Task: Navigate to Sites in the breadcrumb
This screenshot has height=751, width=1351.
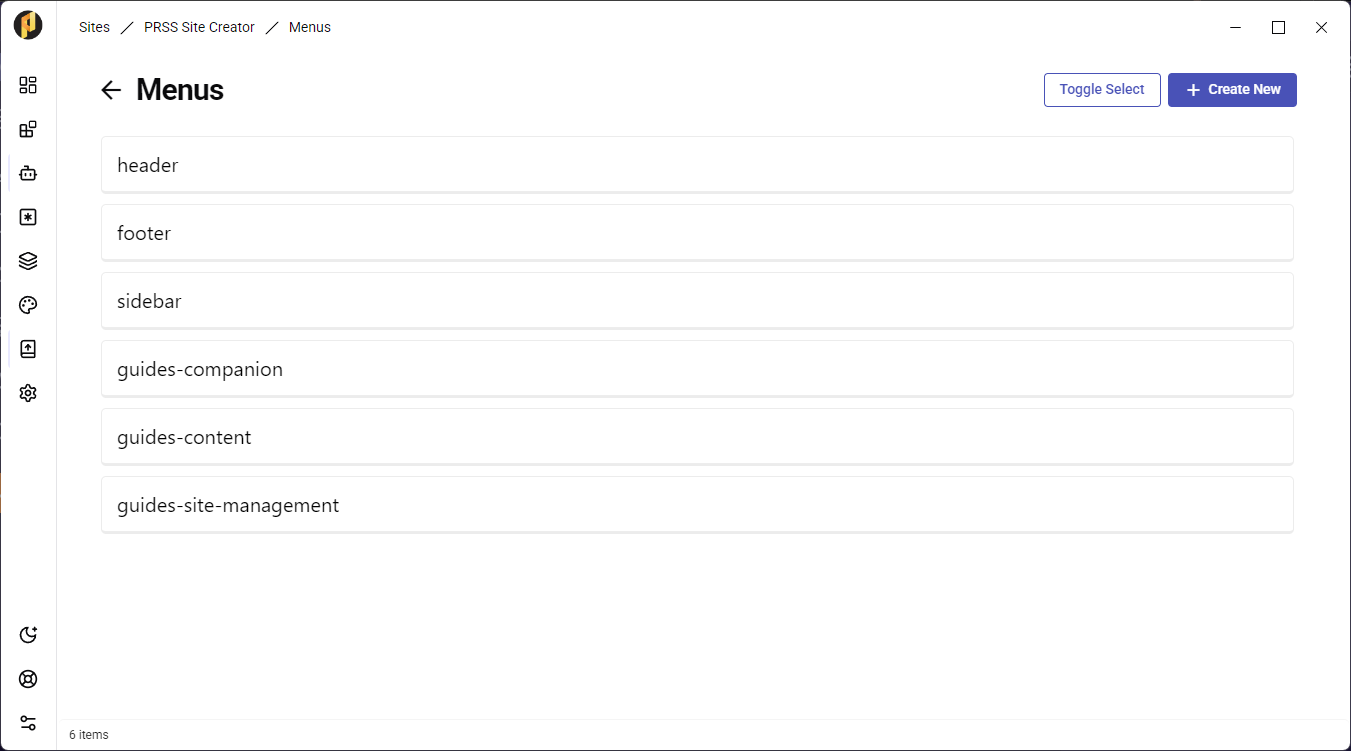Action: 94,27
